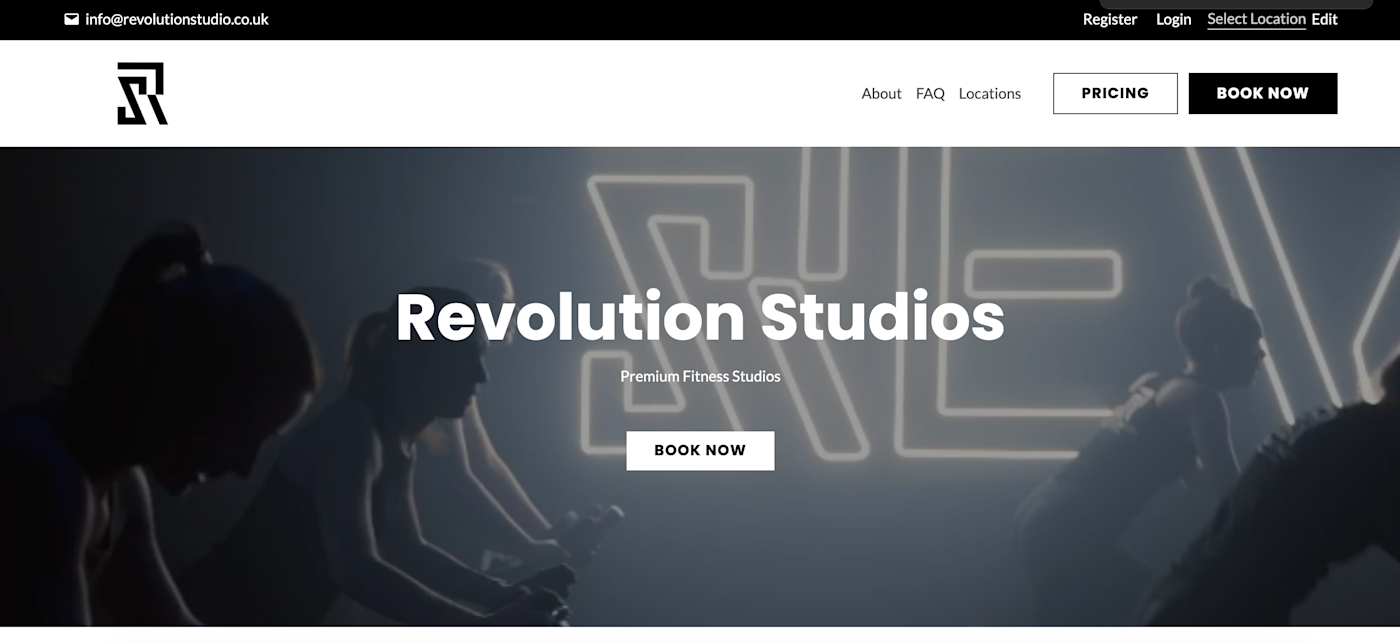
Task: Click the Revolution Studios logo icon
Action: click(142, 93)
